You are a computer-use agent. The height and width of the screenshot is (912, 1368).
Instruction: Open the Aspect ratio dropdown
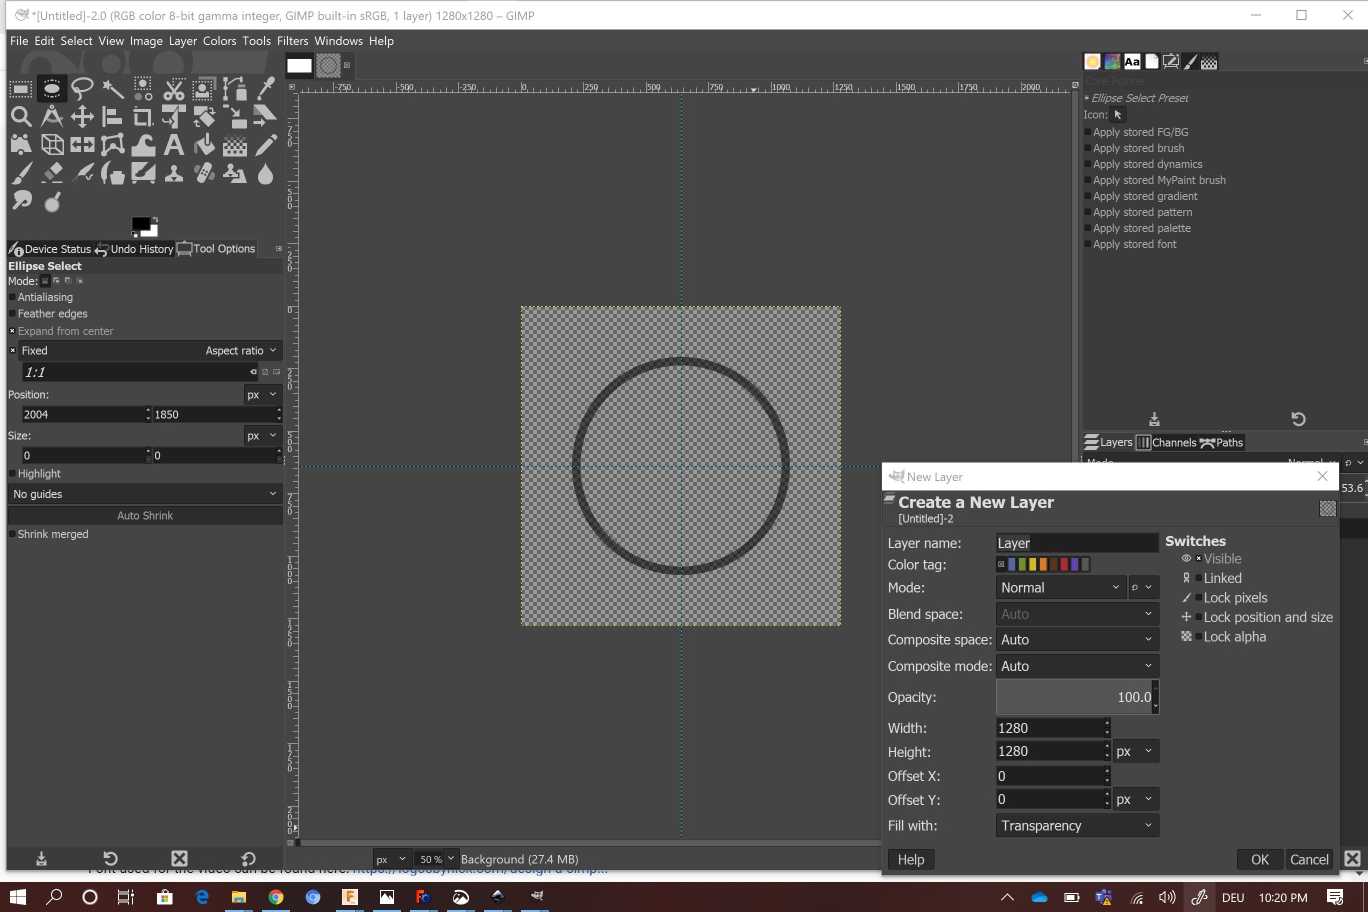[x=241, y=351]
